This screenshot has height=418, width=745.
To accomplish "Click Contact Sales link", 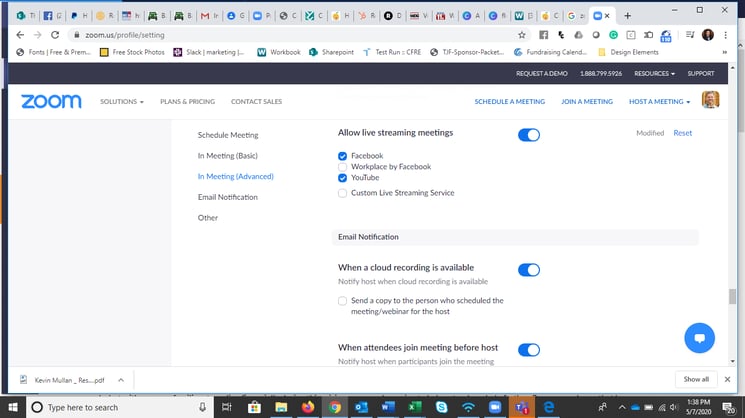I will pyautogui.click(x=256, y=101).
